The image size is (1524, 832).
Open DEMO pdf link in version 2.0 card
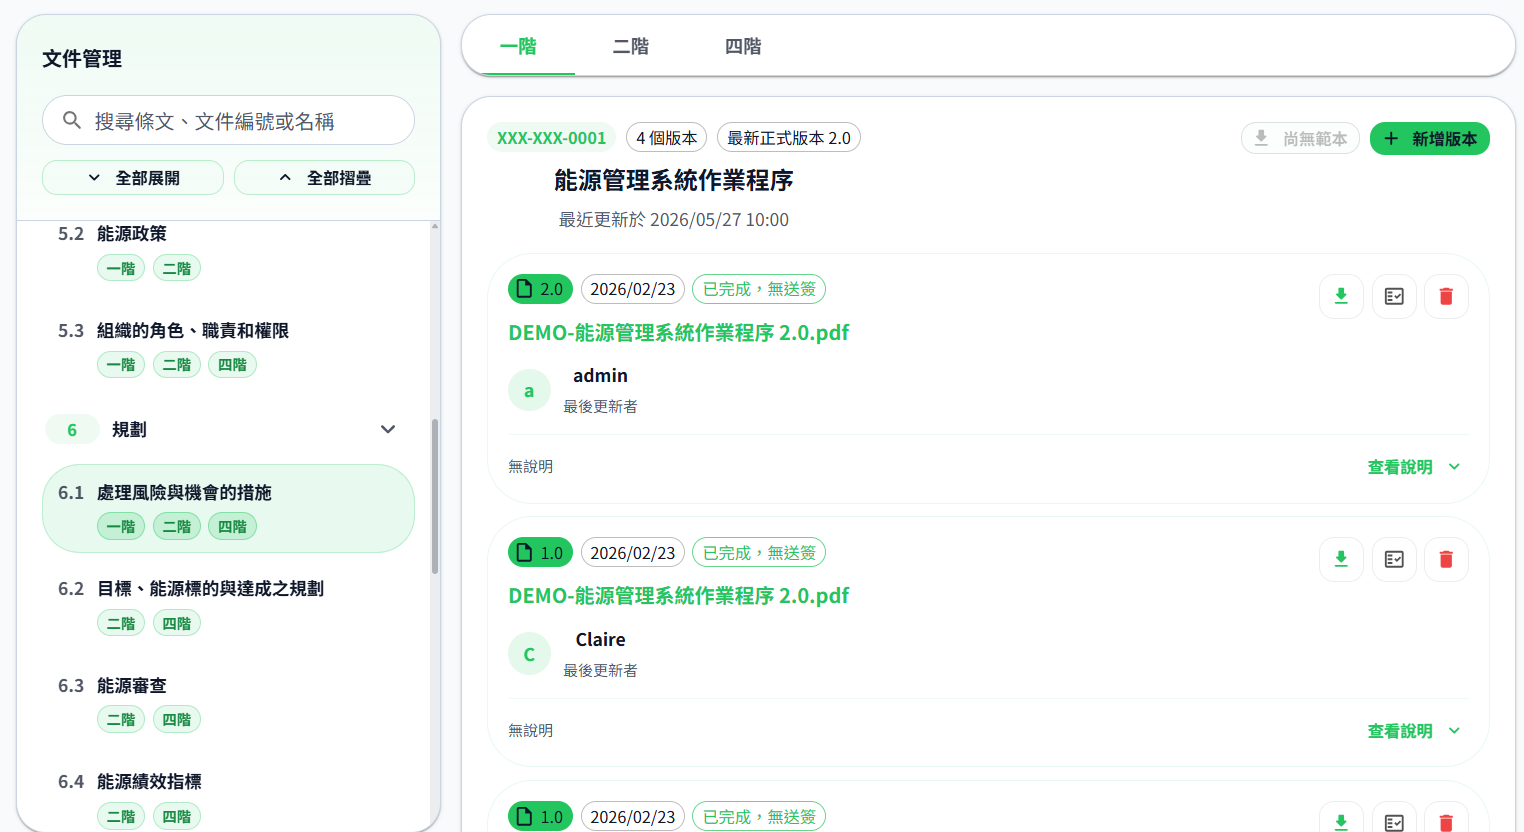coord(679,333)
